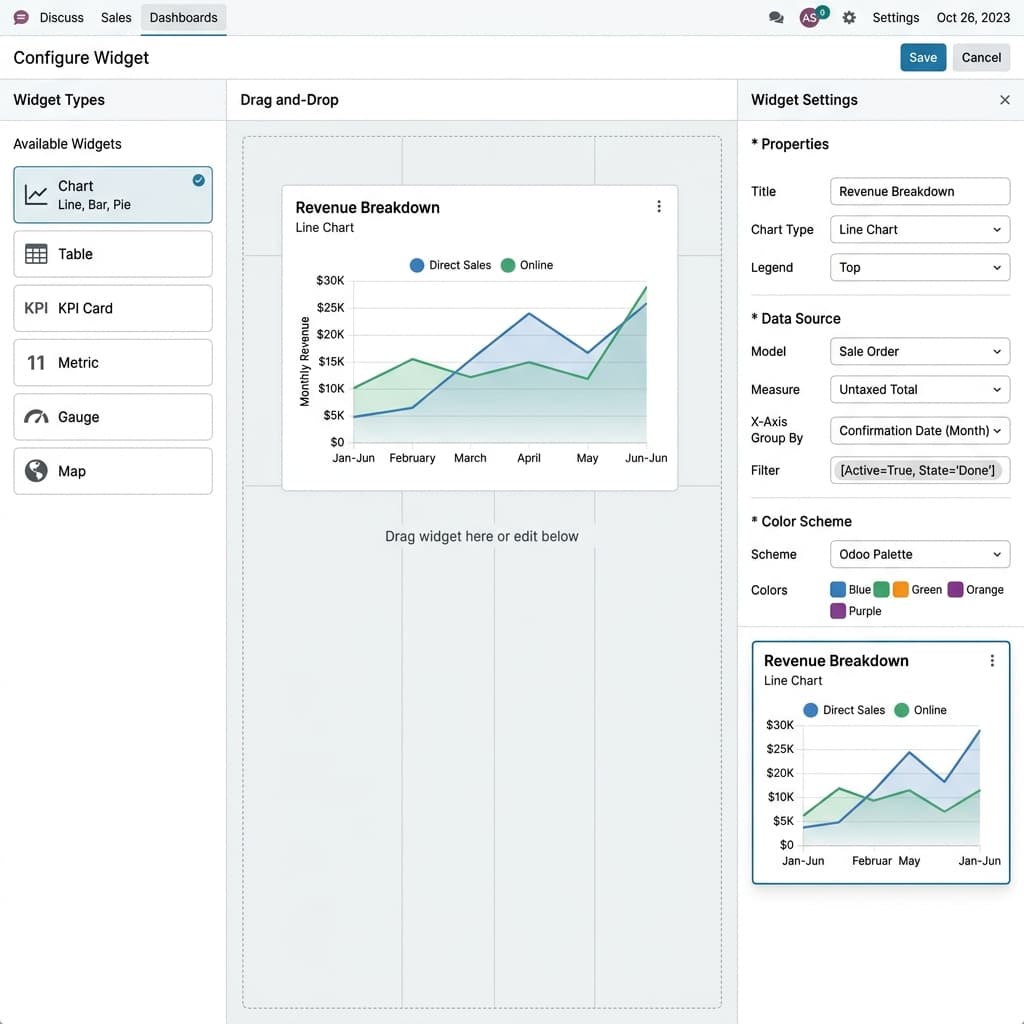This screenshot has width=1024, height=1024.
Task: Click the KPI Card widget icon
Action: (x=36, y=308)
